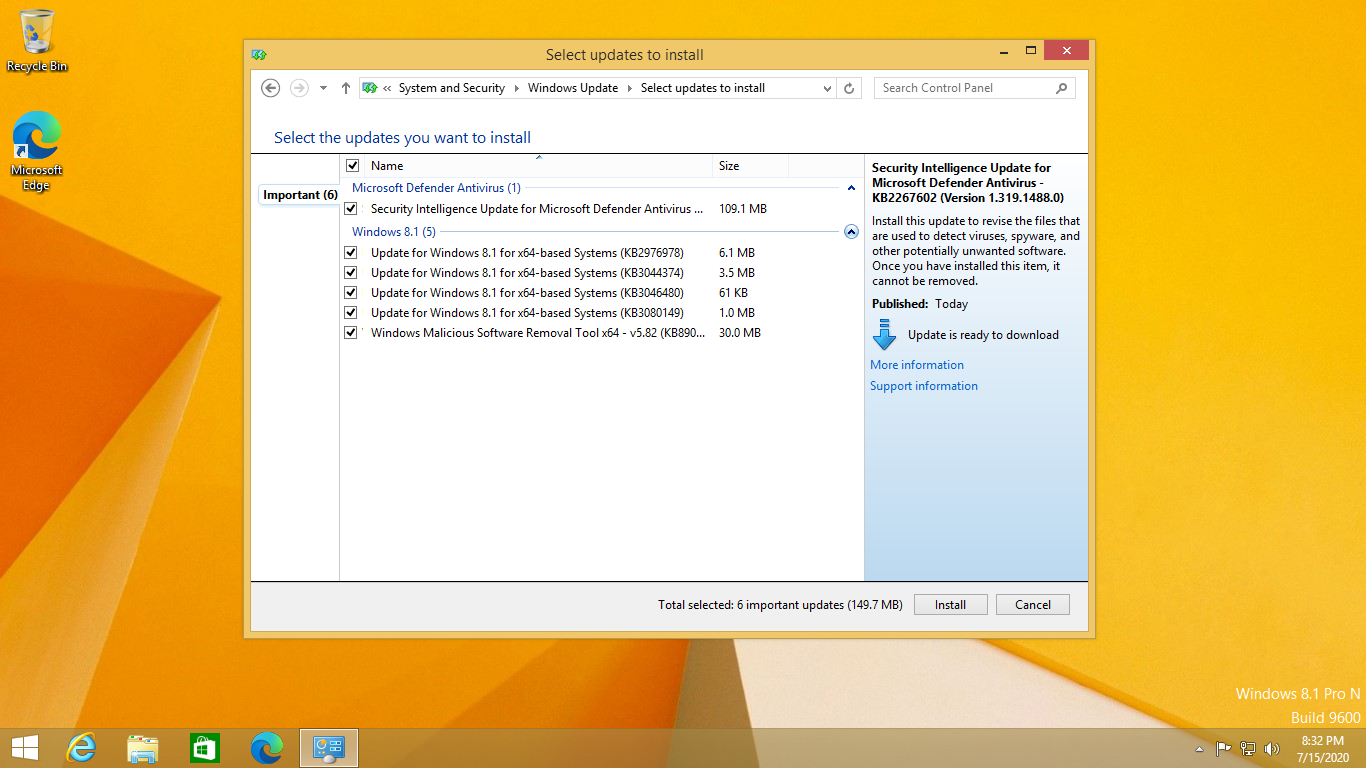Minimize the Select updates window
Screen dimensions: 1366x768
pyautogui.click(x=1003, y=50)
